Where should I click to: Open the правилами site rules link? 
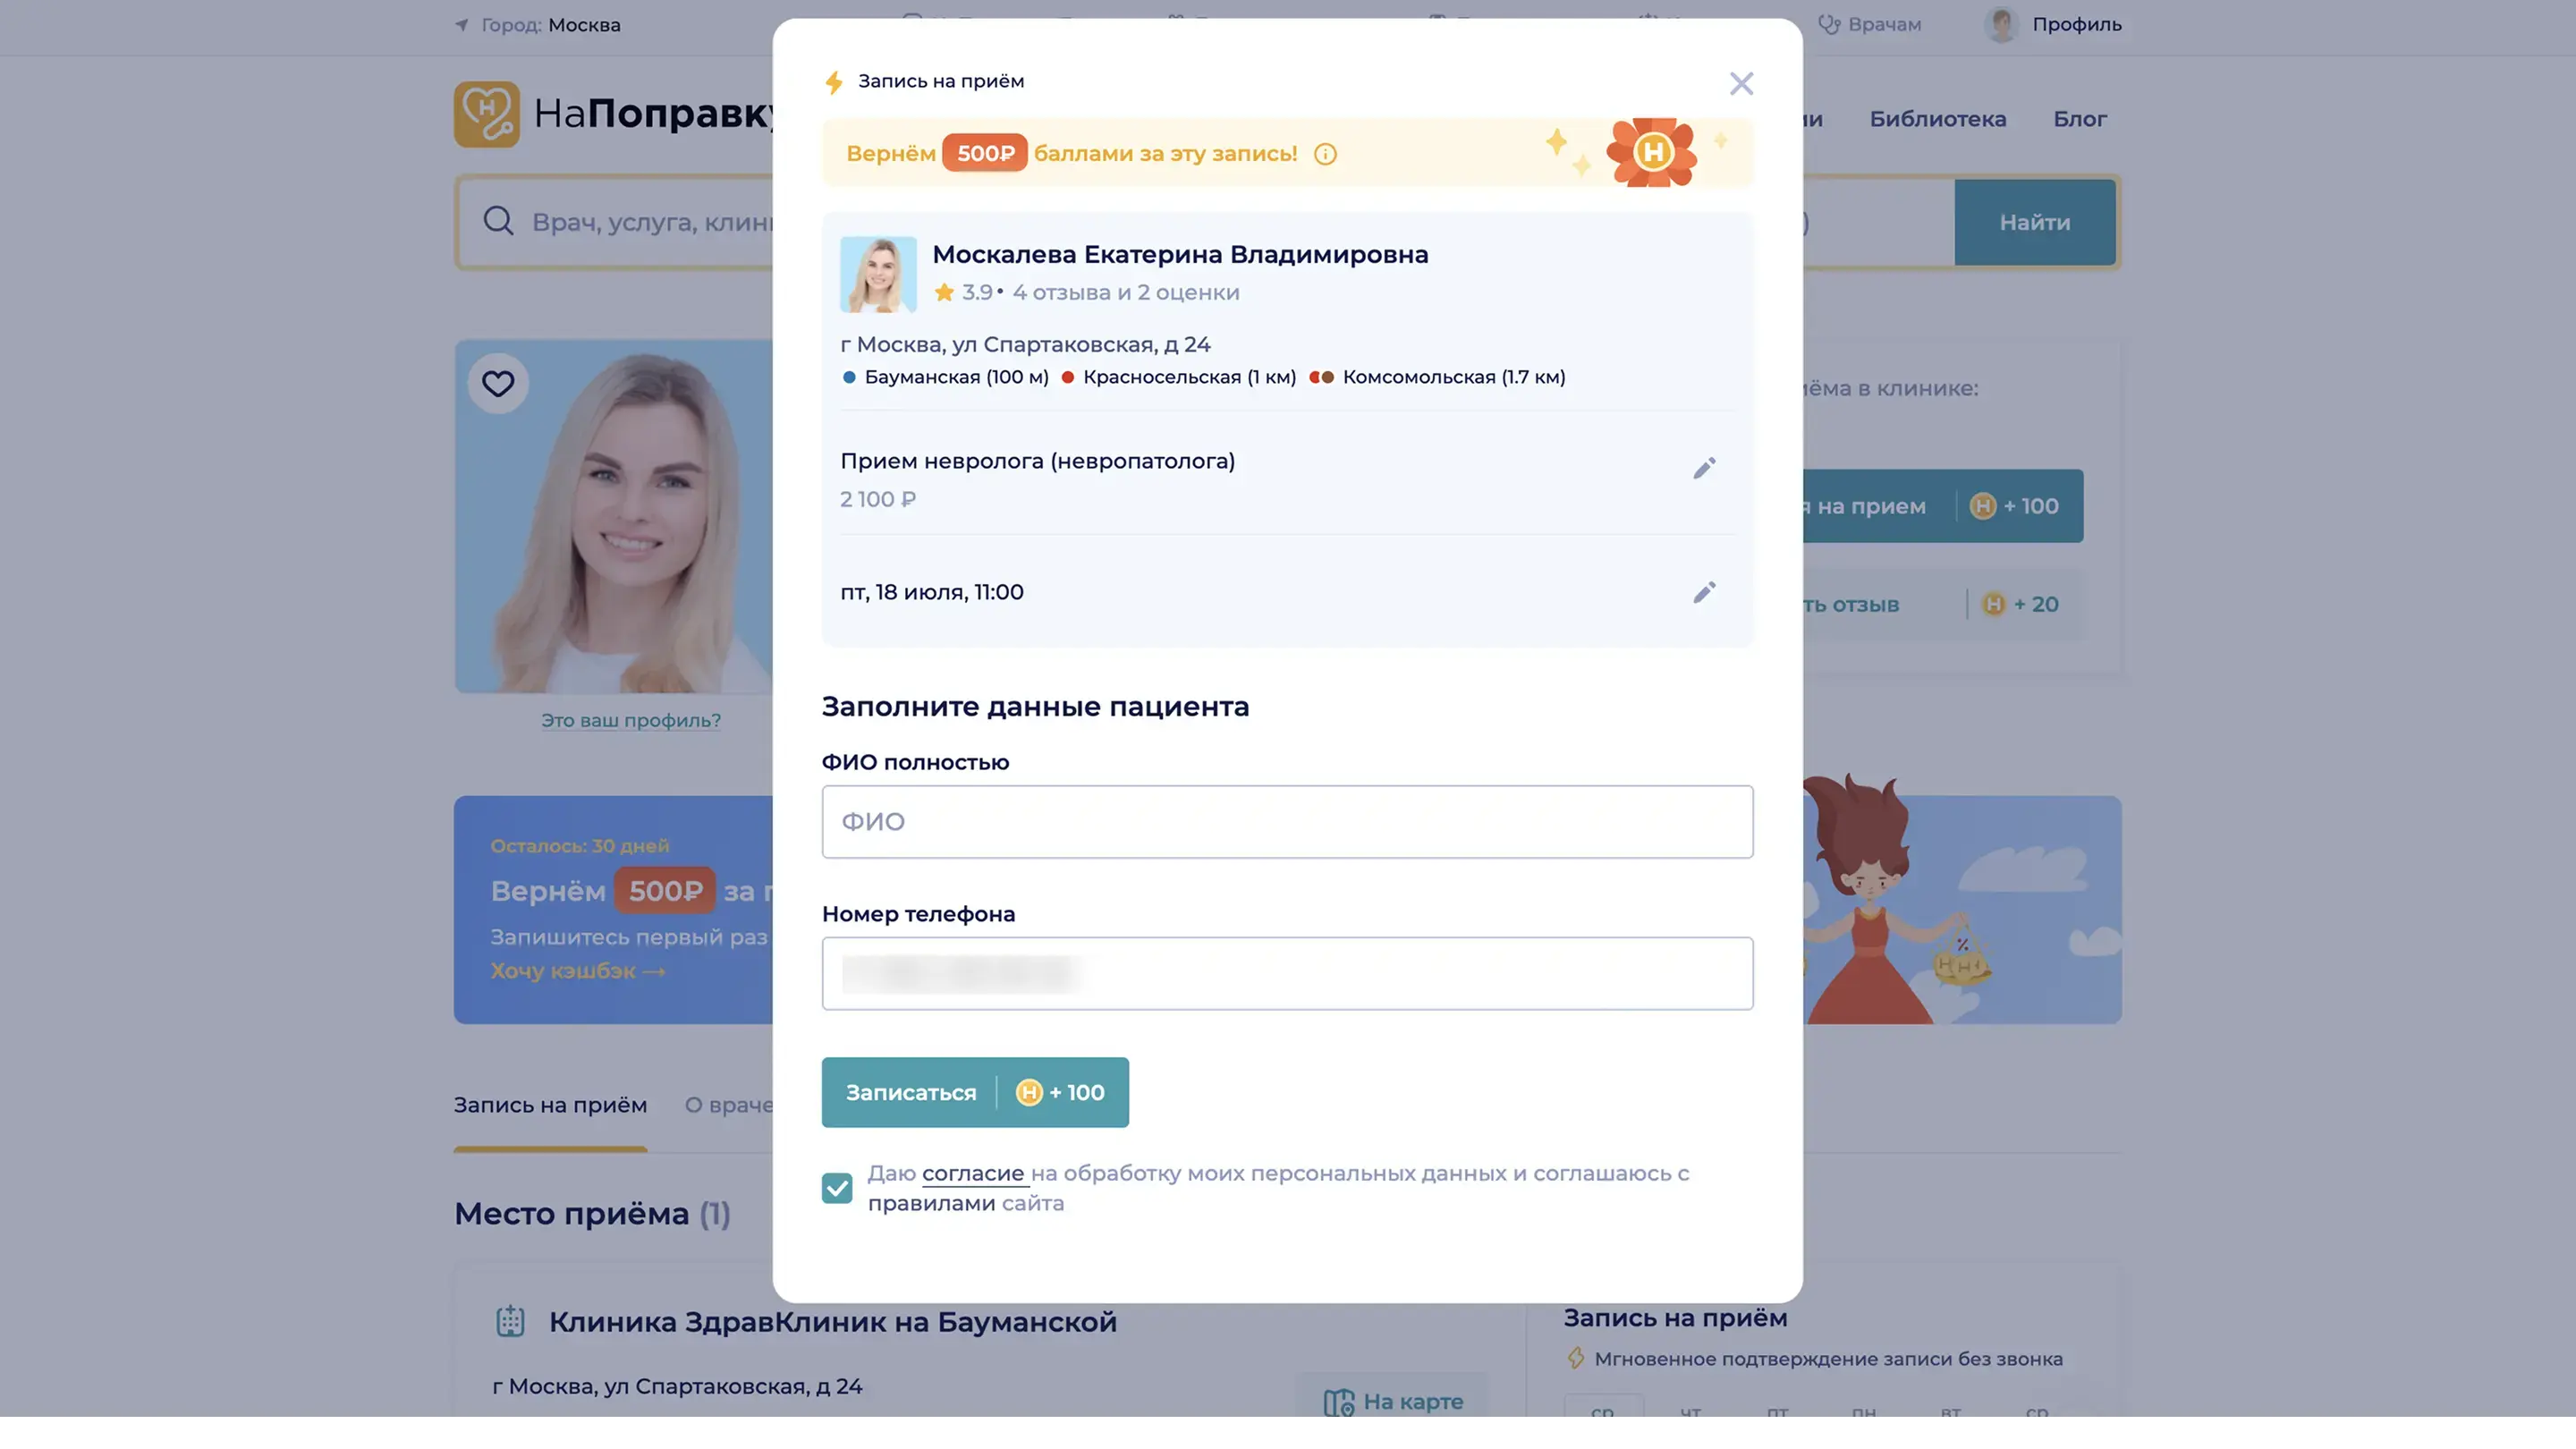click(930, 1203)
